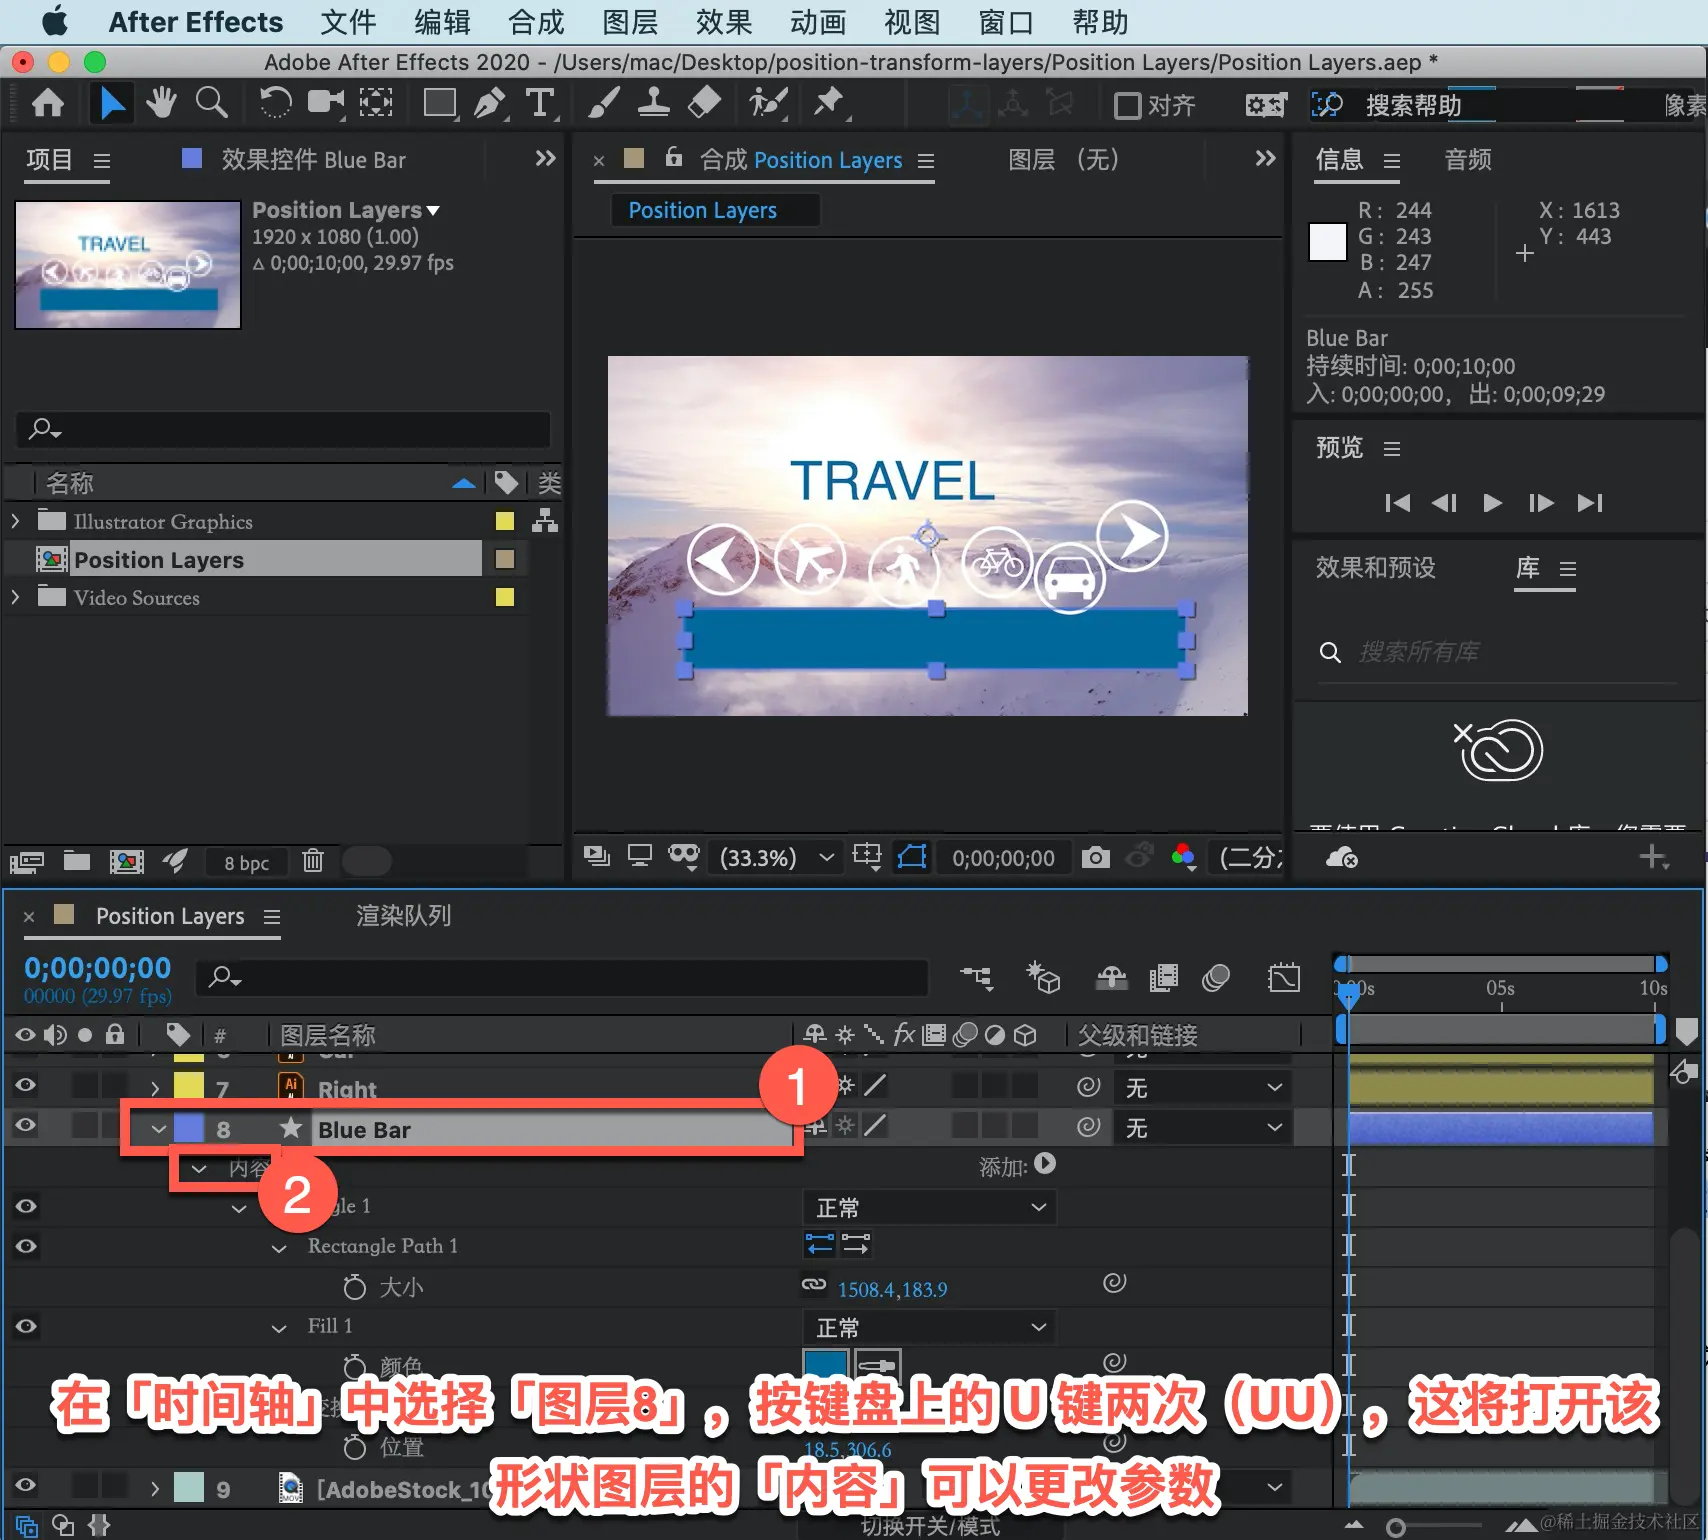
Task: Toggle visibility of Fill 1
Action: pos(25,1326)
